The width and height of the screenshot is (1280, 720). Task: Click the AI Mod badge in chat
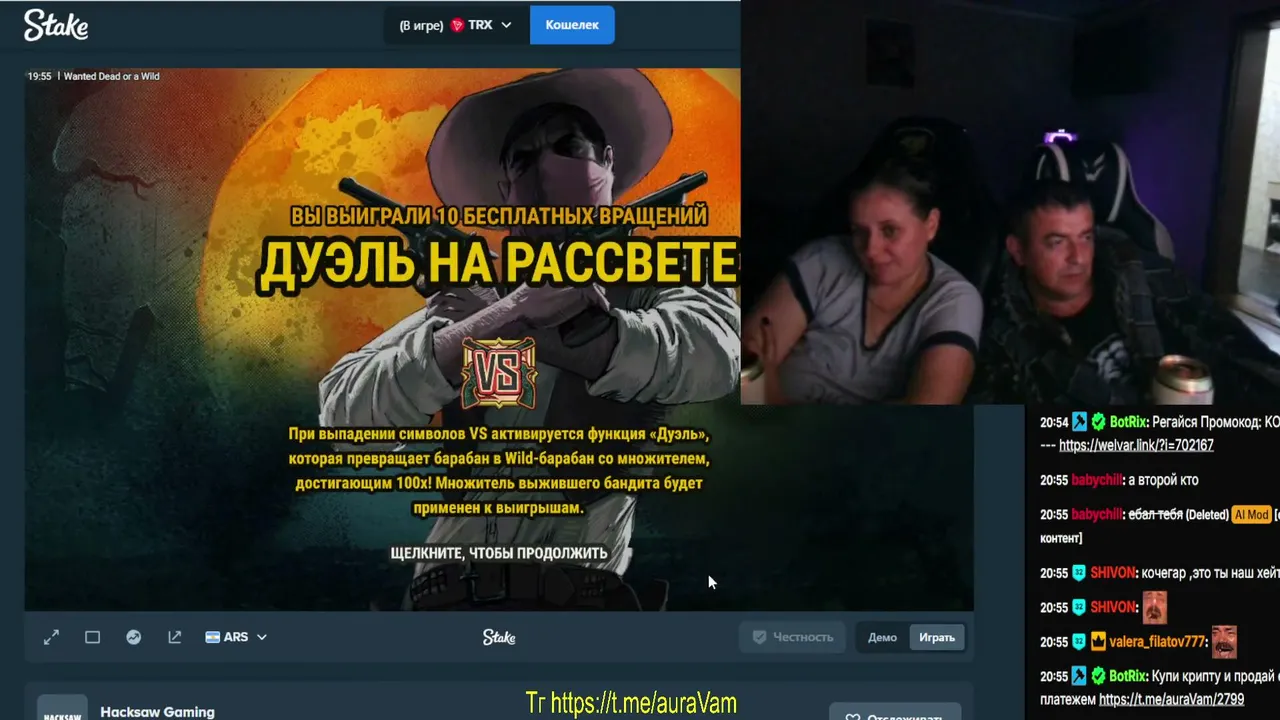tap(1251, 515)
